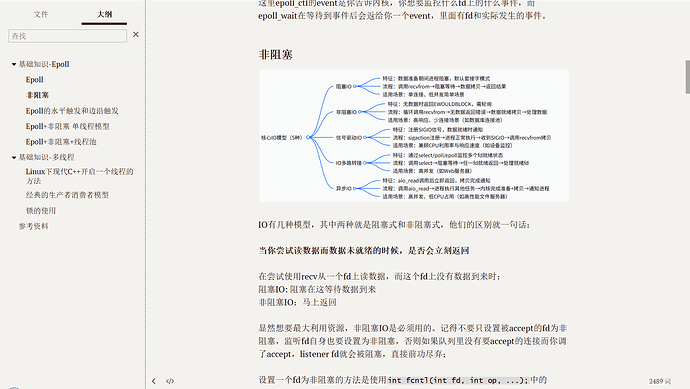Show word count 2489 词 details
This screenshot has height=389, width=690.
pyautogui.click(x=659, y=382)
